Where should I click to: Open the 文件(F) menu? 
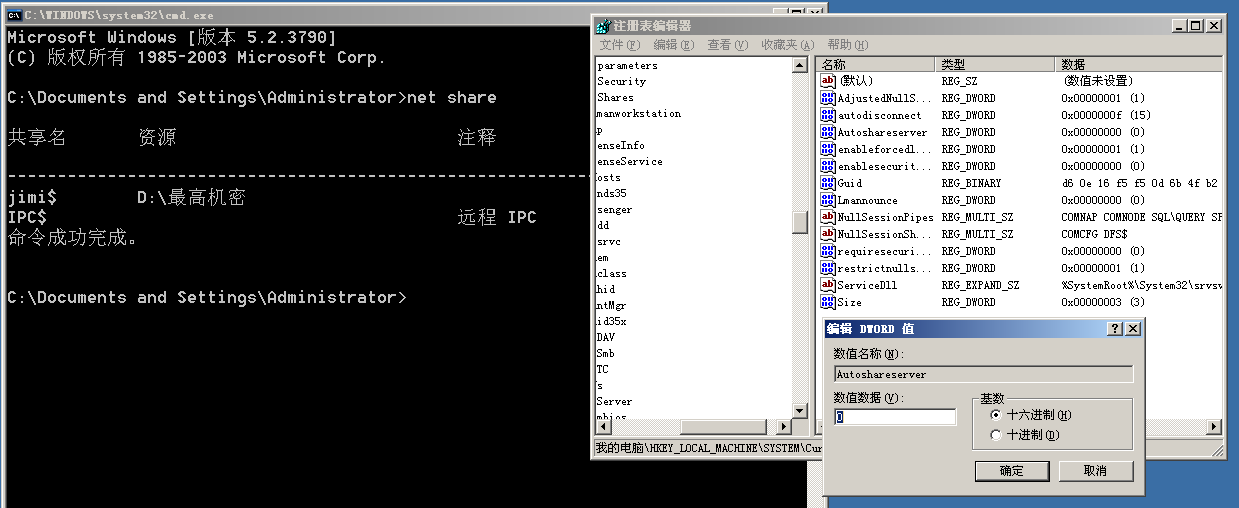(619, 45)
